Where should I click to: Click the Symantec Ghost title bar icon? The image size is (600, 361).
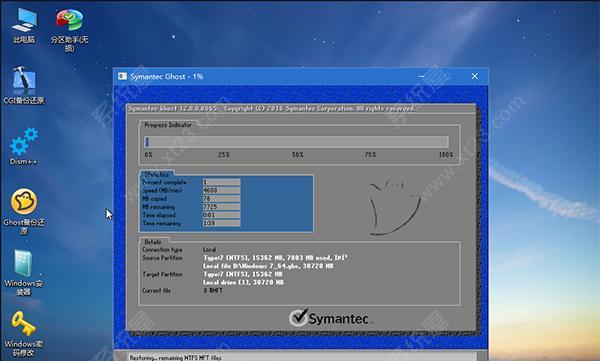pyautogui.click(x=122, y=76)
